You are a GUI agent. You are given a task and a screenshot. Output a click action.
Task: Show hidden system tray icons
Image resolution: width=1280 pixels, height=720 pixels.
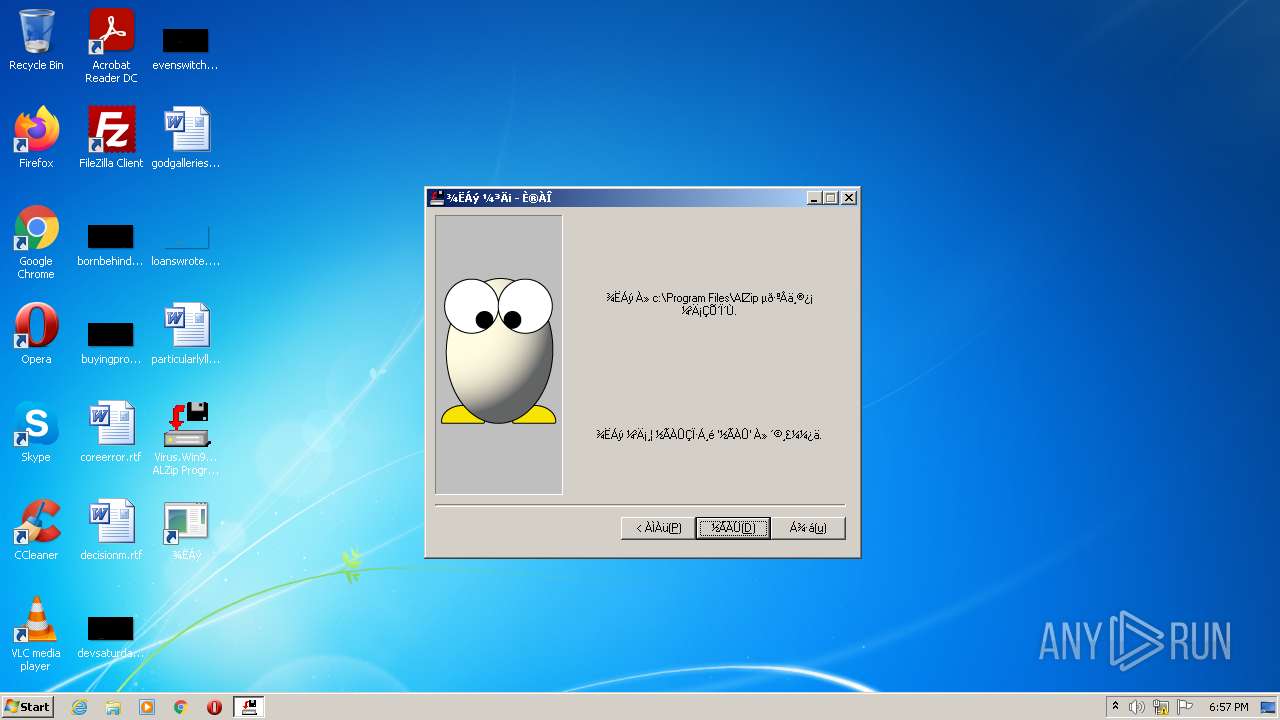coord(1115,707)
